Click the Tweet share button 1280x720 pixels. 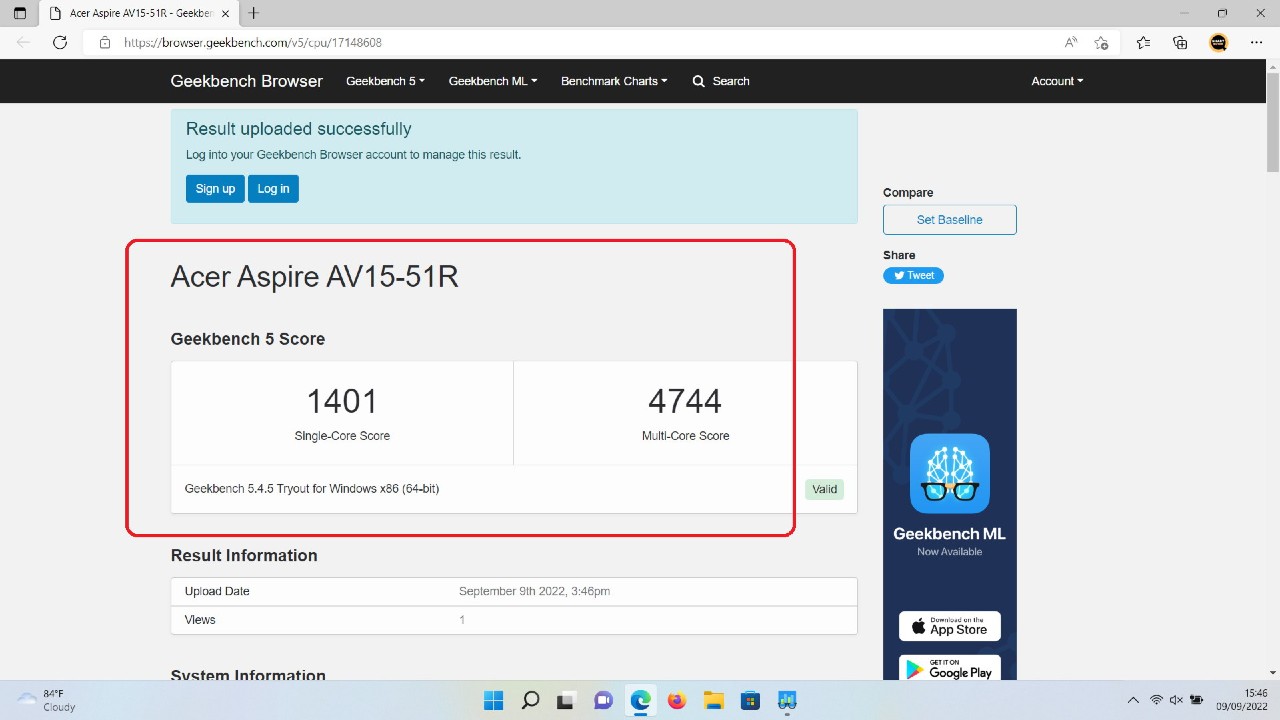click(913, 276)
